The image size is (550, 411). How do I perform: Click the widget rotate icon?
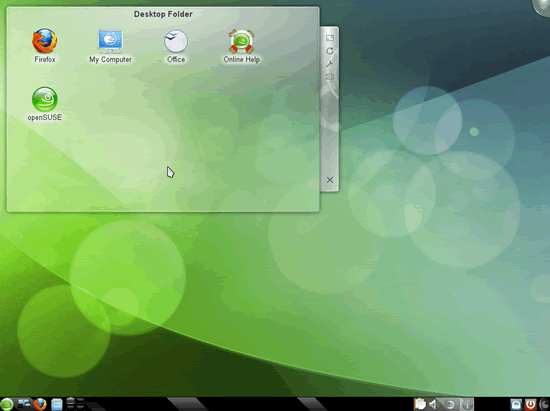coord(330,51)
